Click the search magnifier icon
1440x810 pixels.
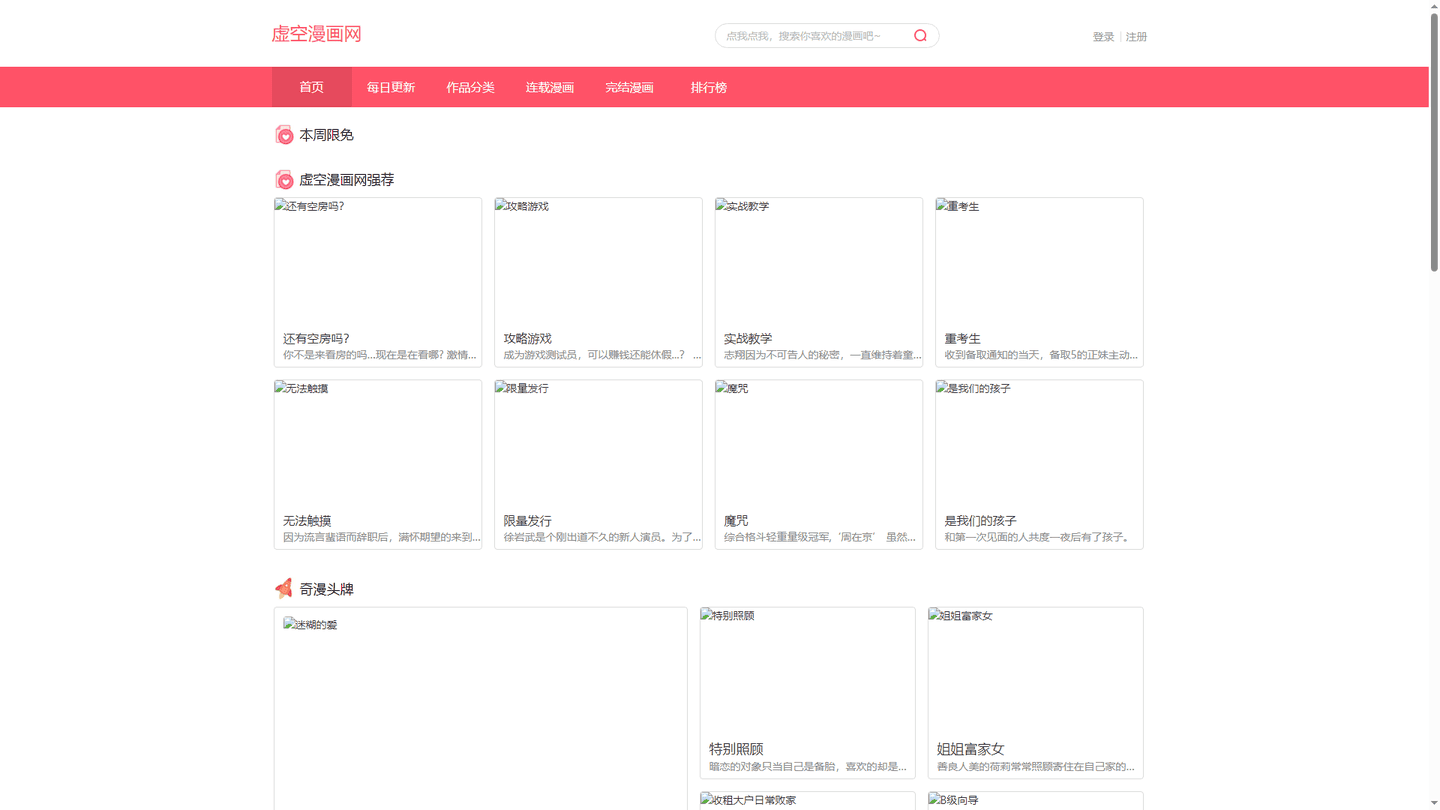pyautogui.click(x=920, y=36)
